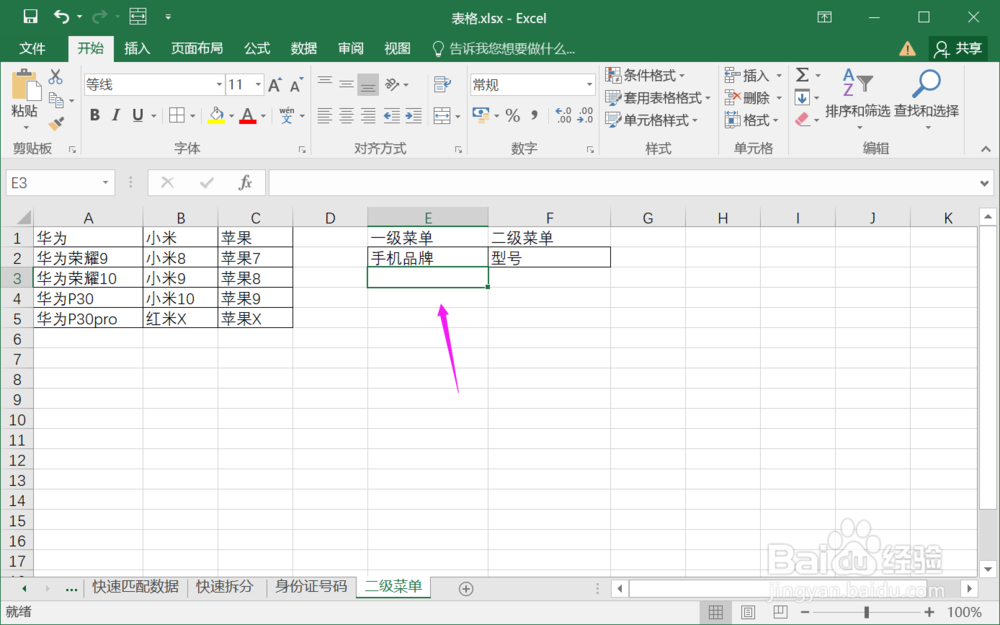Click the AutoSum sigma icon
1000x625 pixels.
[x=802, y=75]
